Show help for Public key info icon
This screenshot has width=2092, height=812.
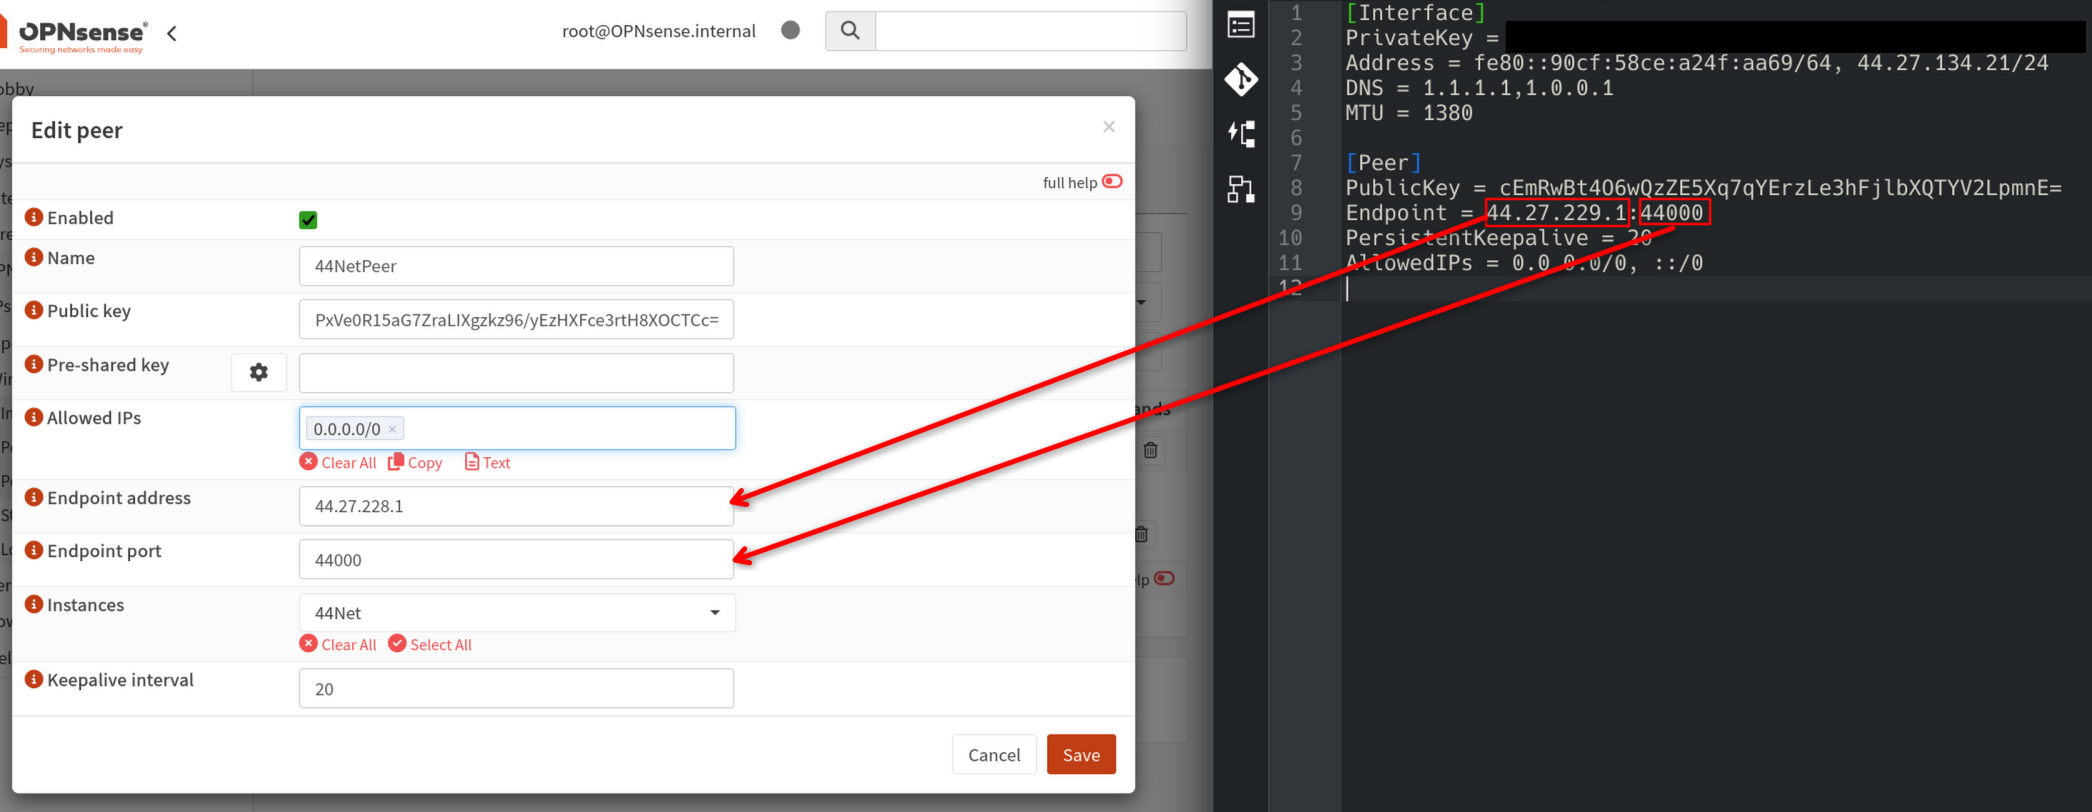[x=34, y=310]
